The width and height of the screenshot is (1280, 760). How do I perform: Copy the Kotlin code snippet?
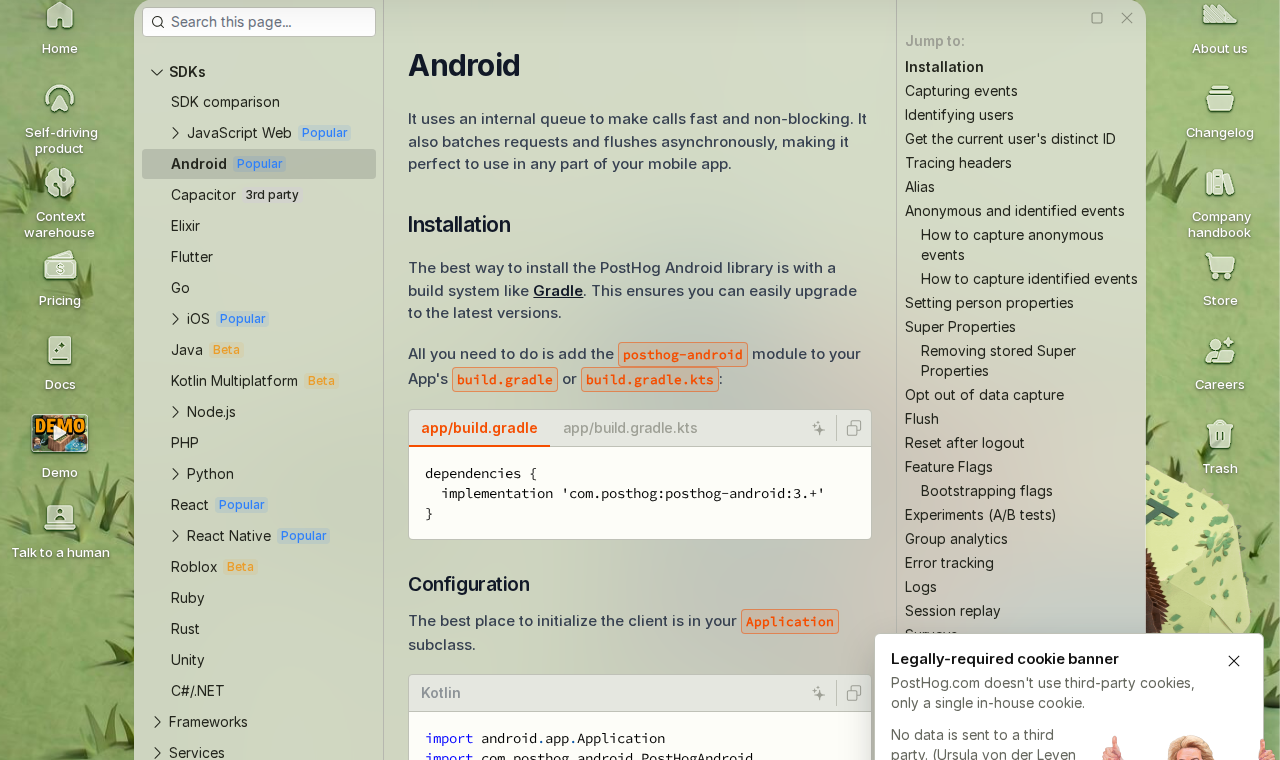pyautogui.click(x=854, y=693)
